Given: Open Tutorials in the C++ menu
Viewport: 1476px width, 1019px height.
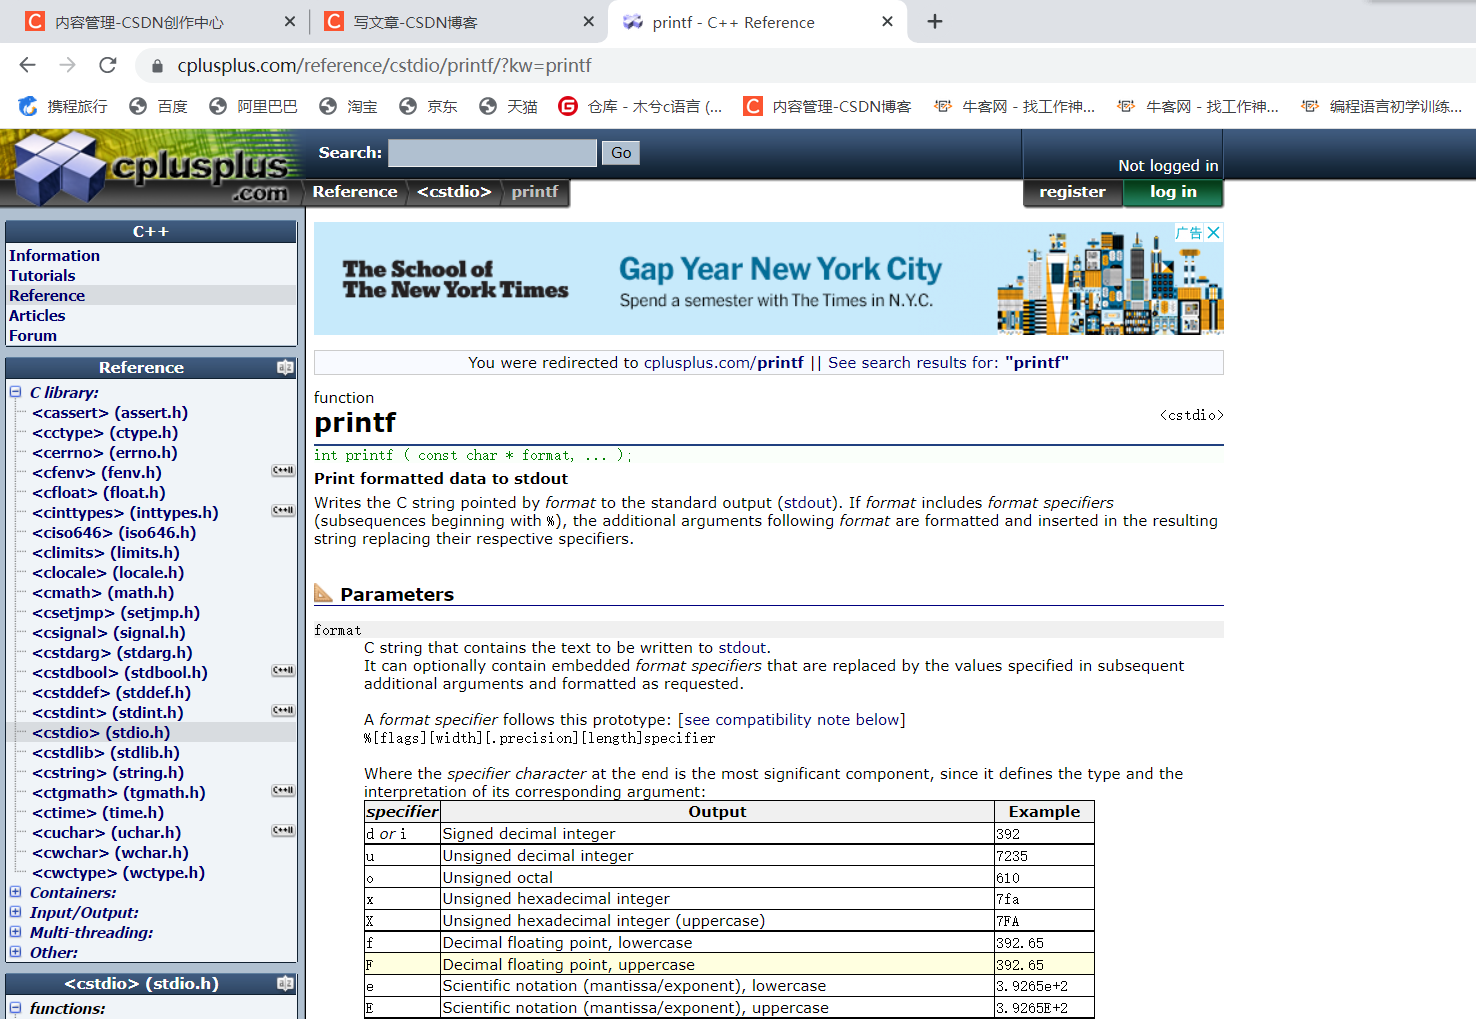Looking at the screenshot, I should [42, 276].
